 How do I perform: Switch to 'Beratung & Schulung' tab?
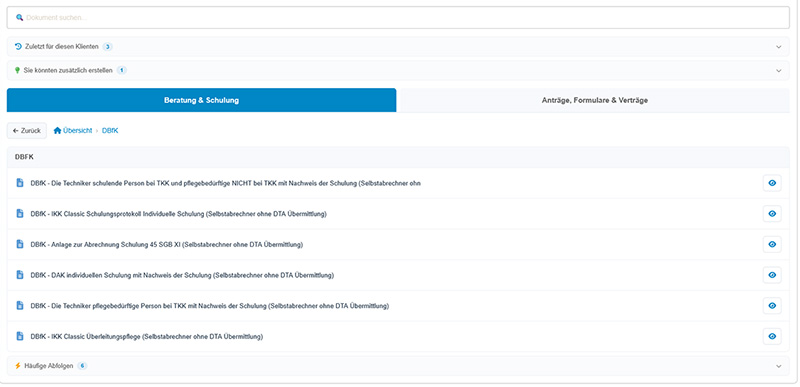(x=202, y=100)
